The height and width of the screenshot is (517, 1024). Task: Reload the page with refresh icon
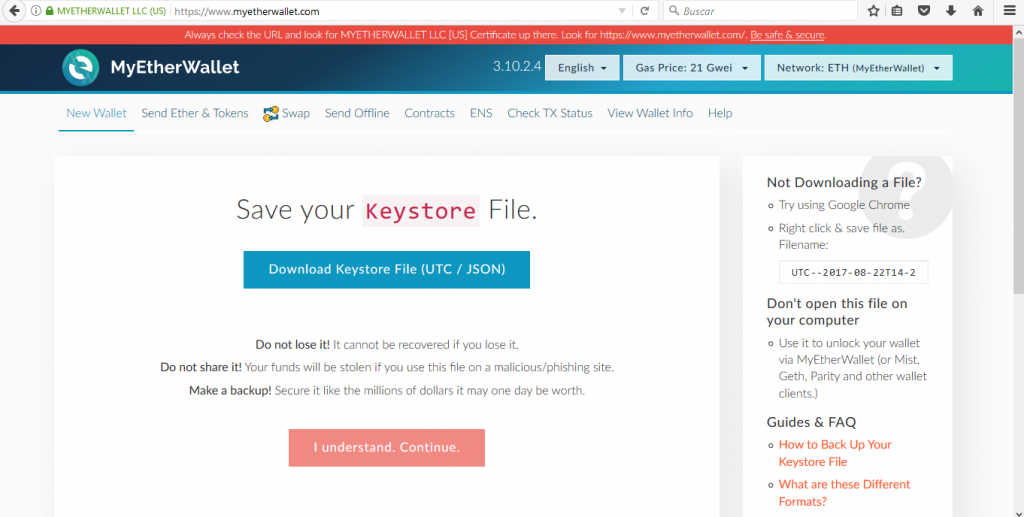coord(645,11)
